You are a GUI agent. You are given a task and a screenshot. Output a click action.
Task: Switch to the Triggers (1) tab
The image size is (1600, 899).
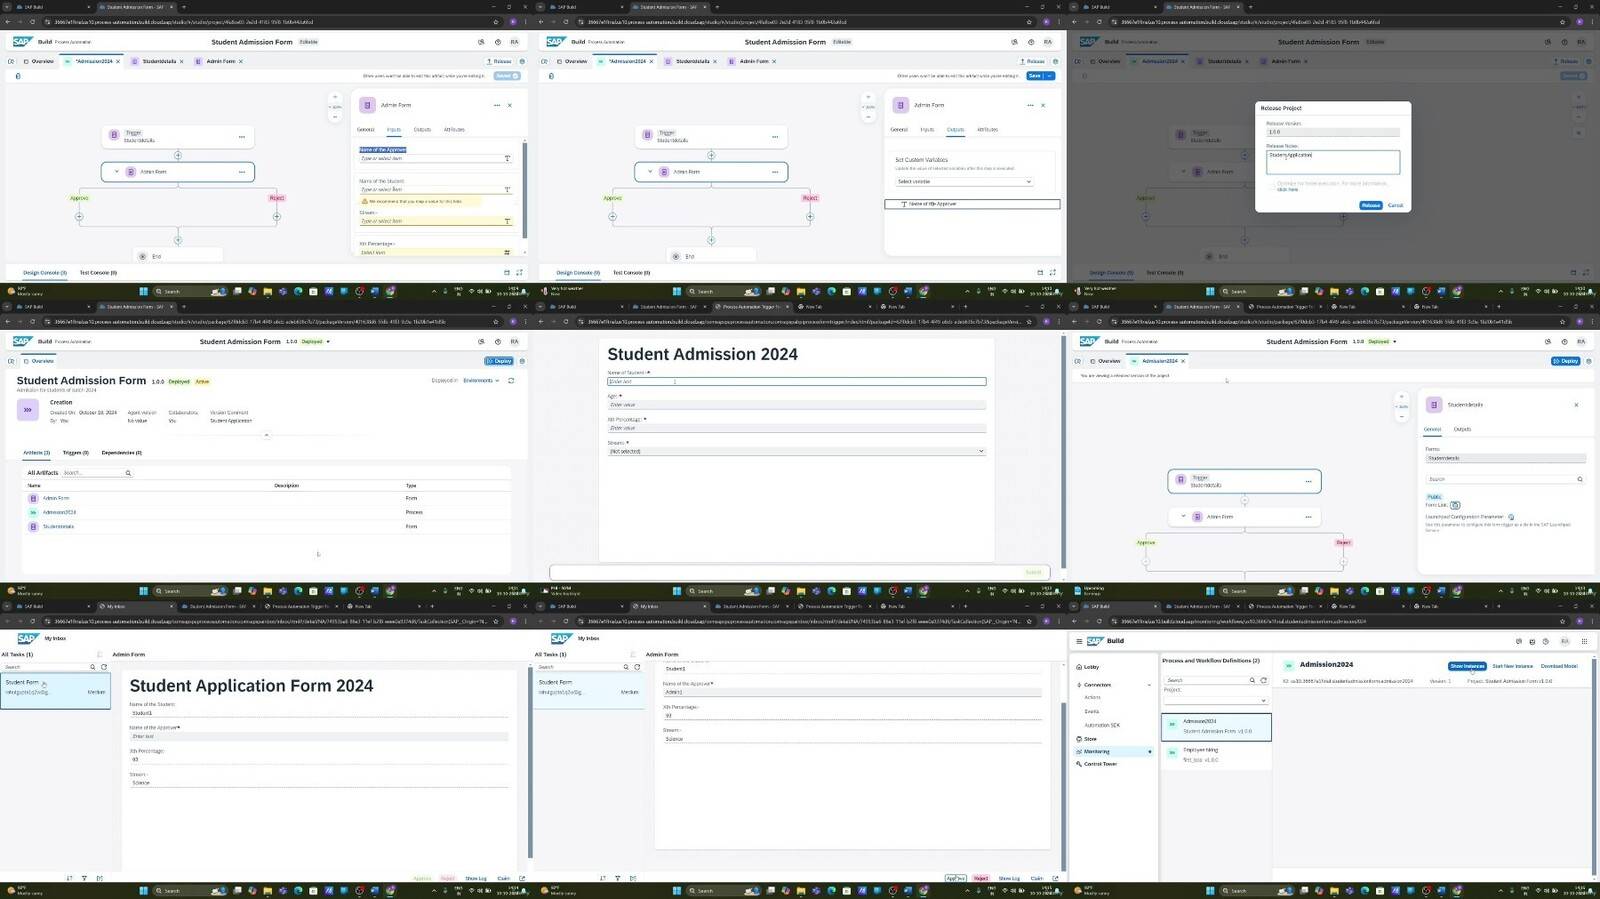click(75, 453)
